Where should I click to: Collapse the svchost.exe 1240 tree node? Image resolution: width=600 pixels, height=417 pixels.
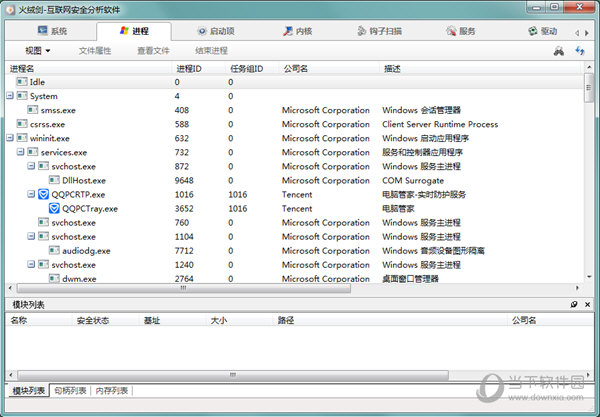point(31,264)
